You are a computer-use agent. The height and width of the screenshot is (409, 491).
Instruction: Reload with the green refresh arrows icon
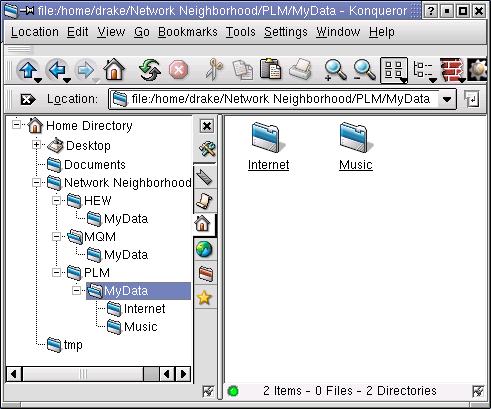(x=149, y=70)
